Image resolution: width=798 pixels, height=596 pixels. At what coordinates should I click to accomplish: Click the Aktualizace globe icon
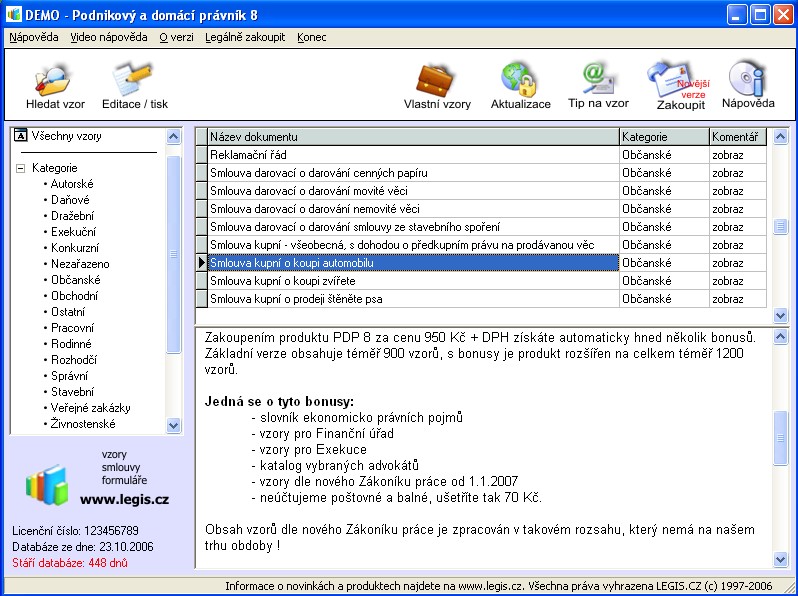tap(520, 79)
